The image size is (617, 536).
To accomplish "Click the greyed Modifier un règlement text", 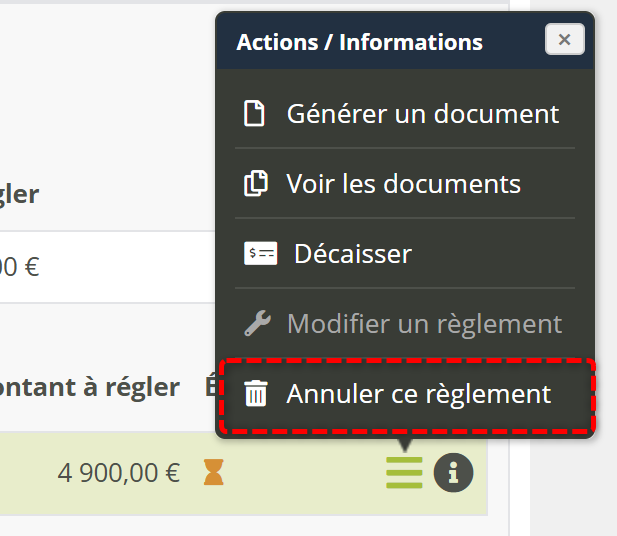I will 424,324.
